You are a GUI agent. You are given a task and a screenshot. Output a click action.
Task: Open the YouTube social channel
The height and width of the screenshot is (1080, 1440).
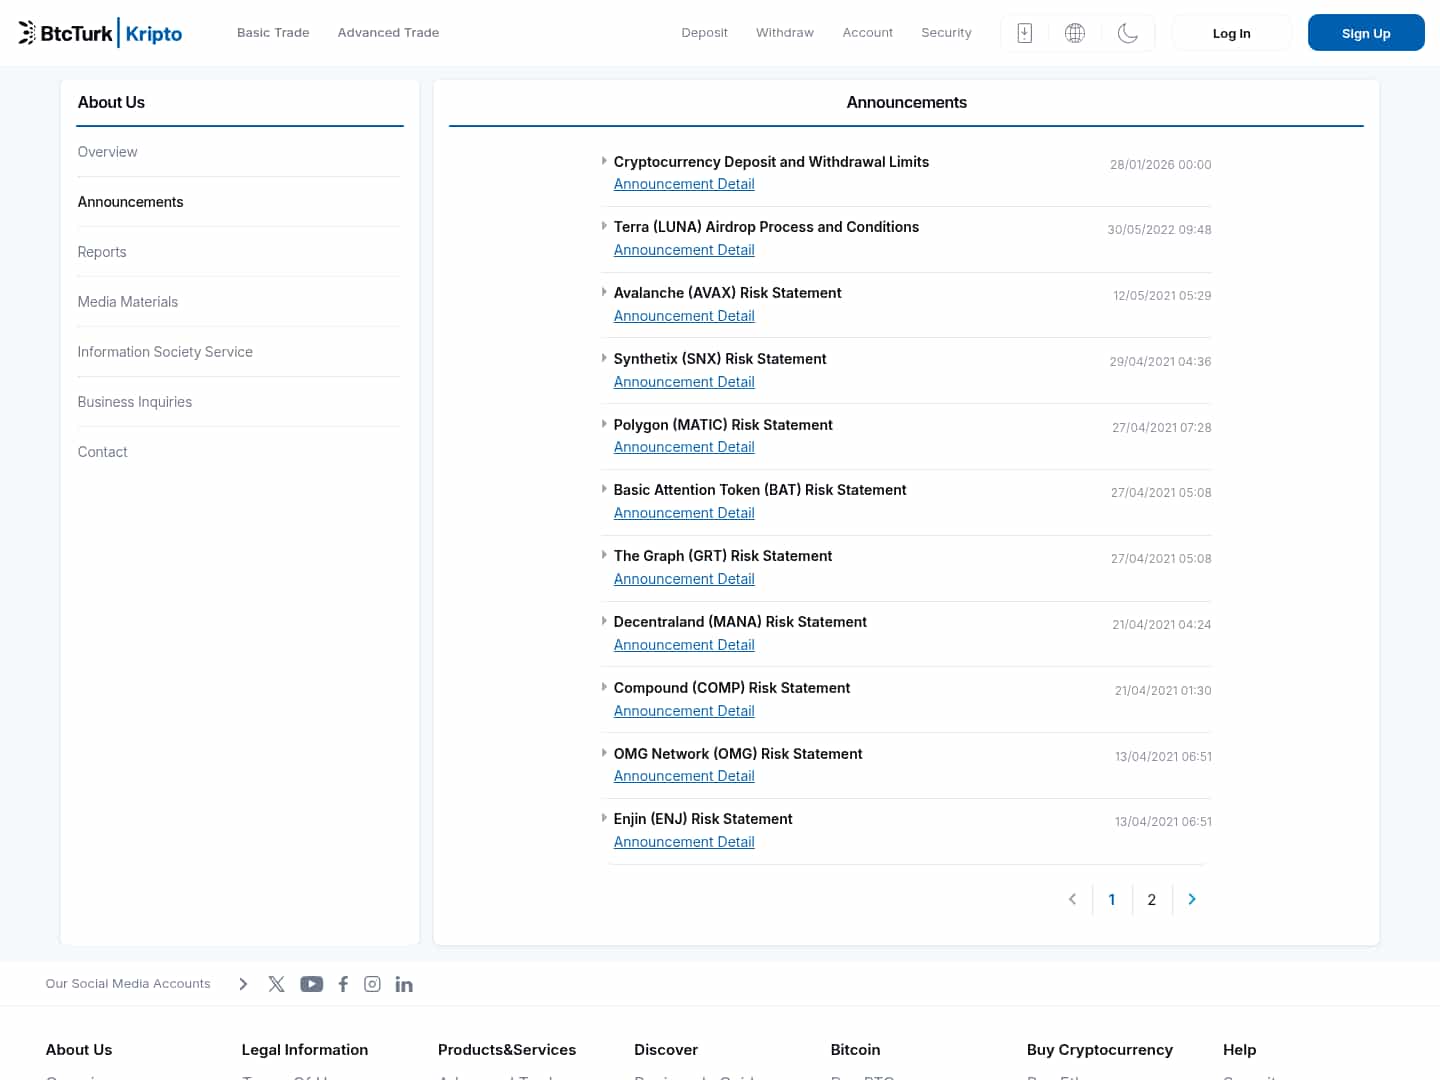click(x=312, y=984)
